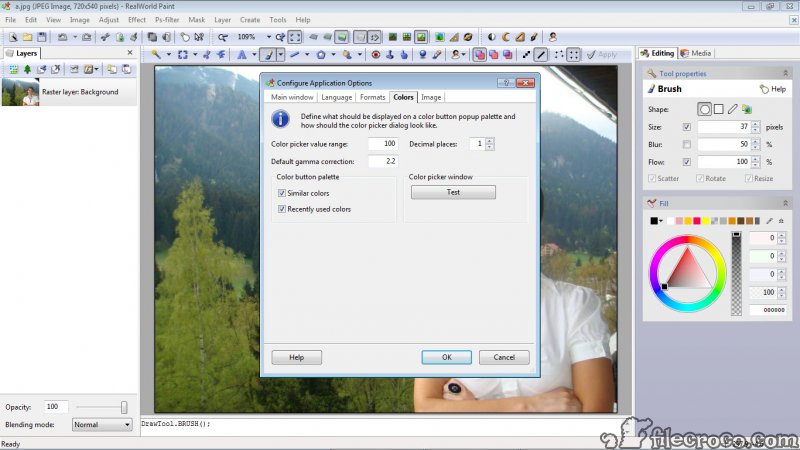Click the color dropper icon in Fill
This screenshot has height=450, width=800.
(x=769, y=221)
